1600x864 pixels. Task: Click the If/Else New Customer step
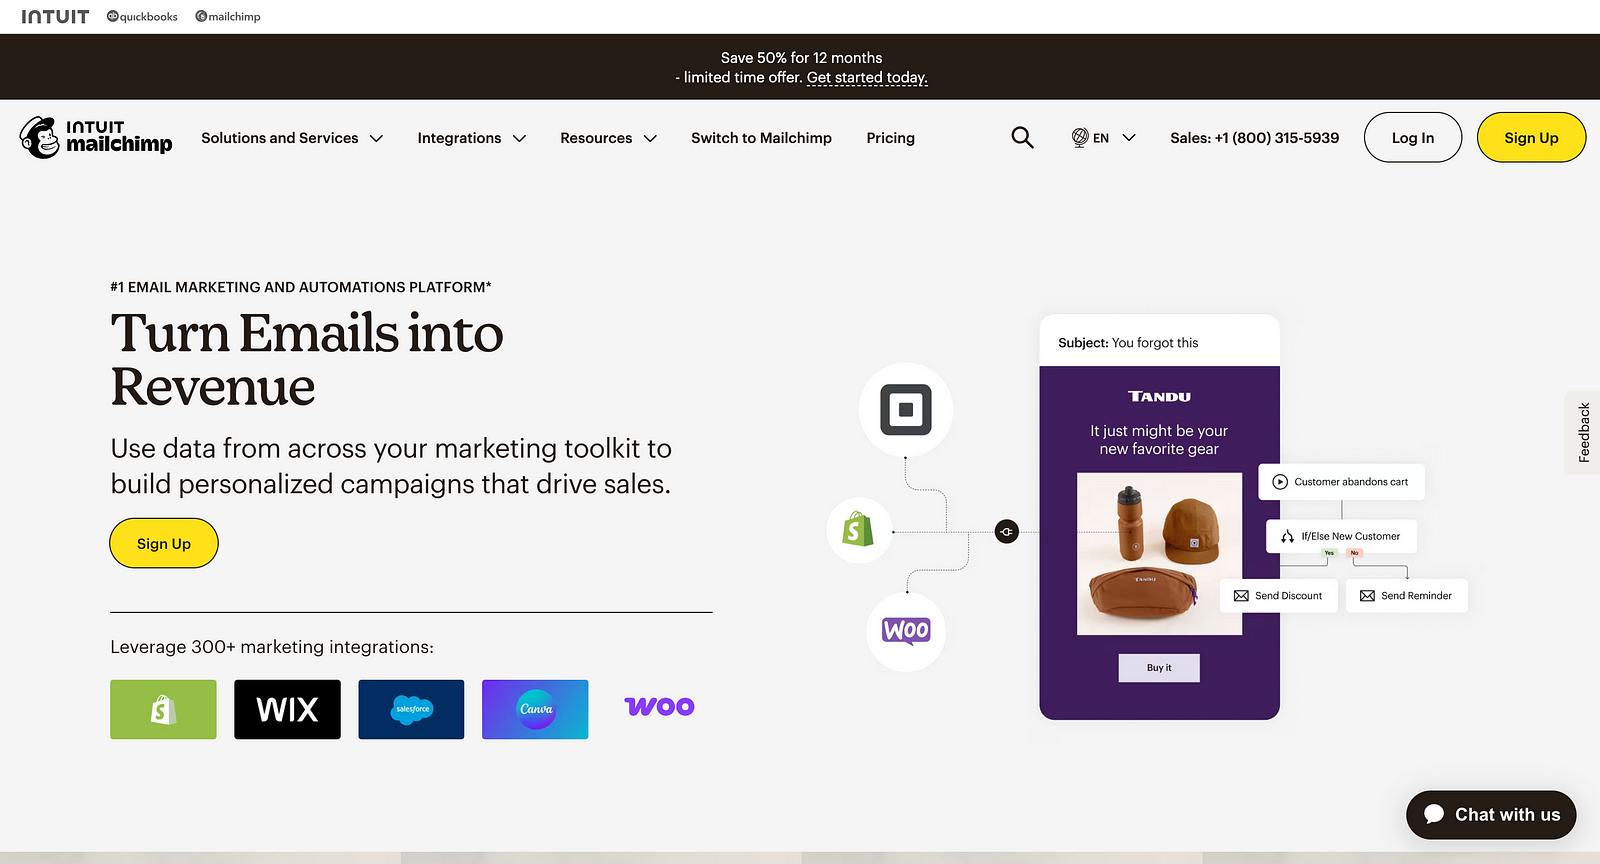point(1341,536)
